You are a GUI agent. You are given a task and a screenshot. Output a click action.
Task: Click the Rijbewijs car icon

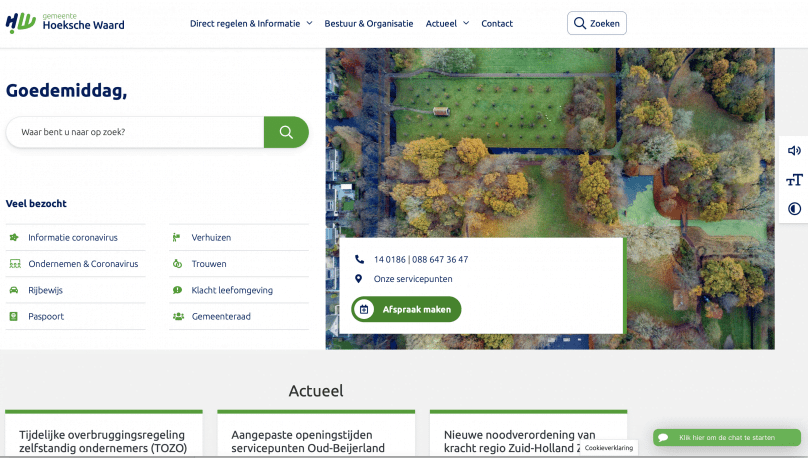click(x=14, y=290)
